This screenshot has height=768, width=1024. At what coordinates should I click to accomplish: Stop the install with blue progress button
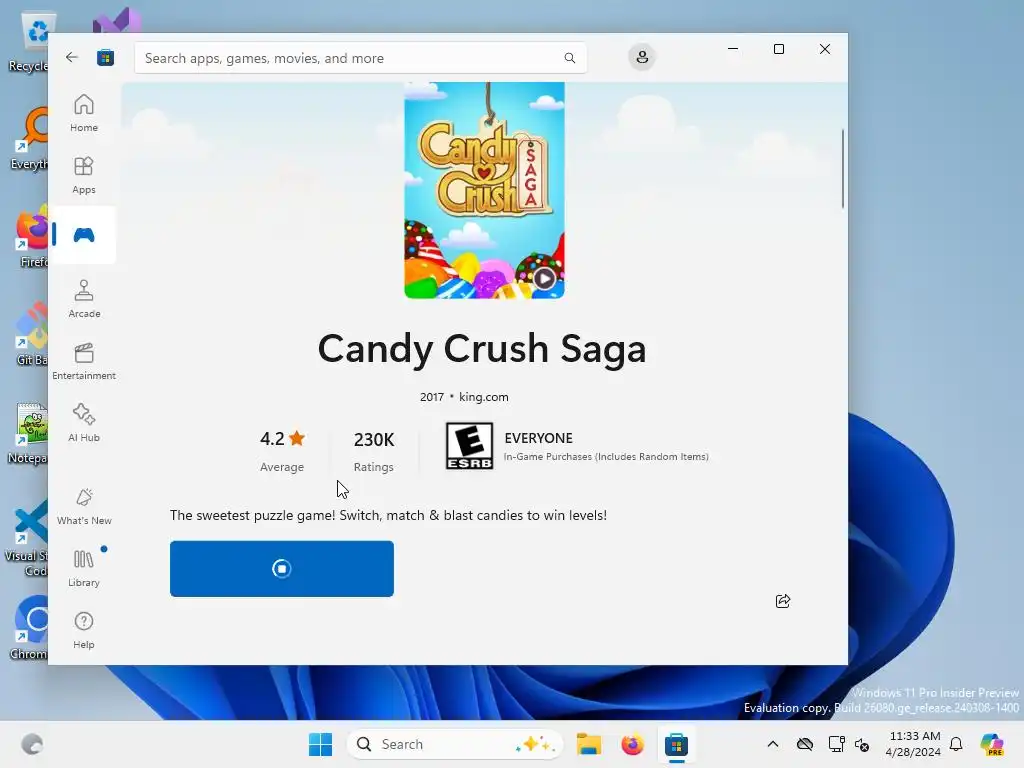[281, 568]
